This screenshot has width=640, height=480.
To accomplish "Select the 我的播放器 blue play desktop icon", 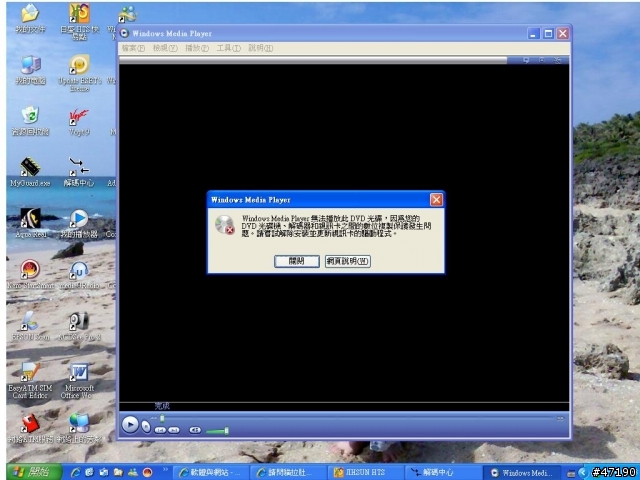I will coord(79,223).
